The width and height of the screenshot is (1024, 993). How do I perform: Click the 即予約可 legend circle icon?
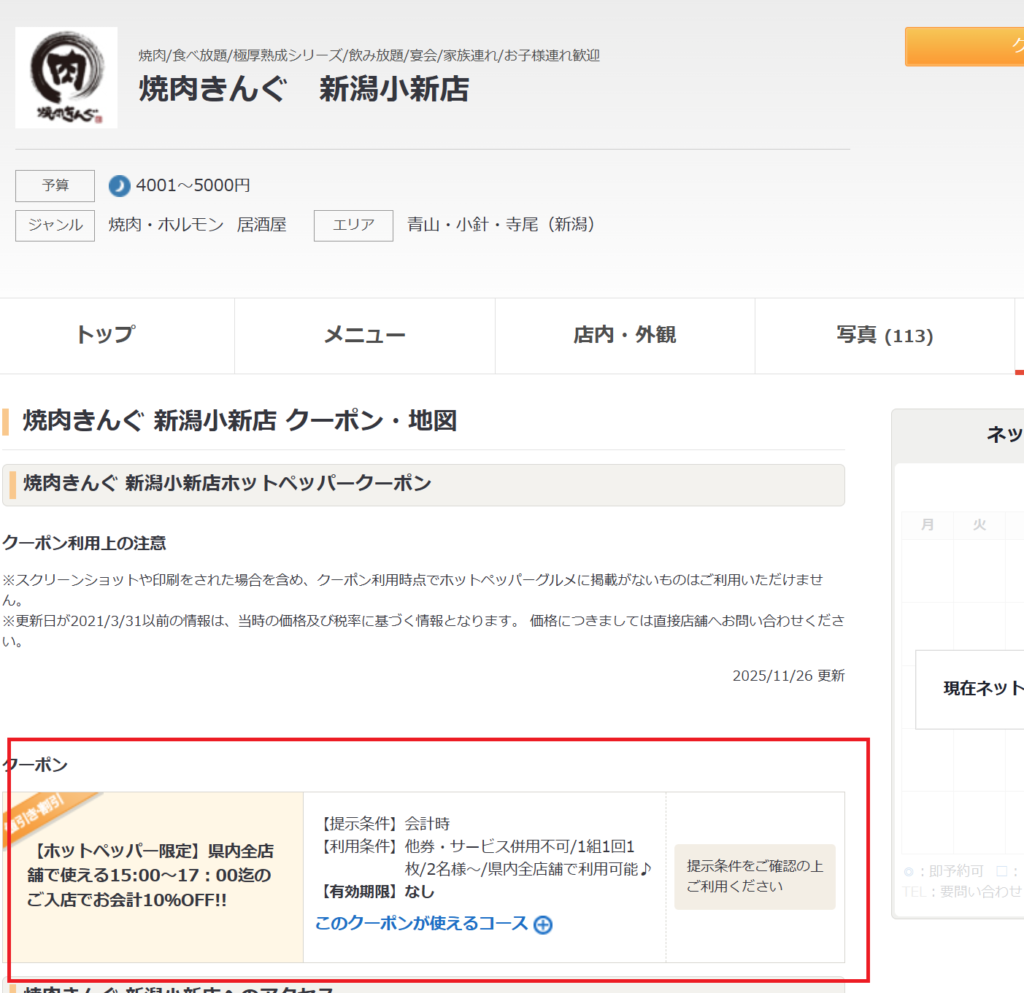[908, 871]
